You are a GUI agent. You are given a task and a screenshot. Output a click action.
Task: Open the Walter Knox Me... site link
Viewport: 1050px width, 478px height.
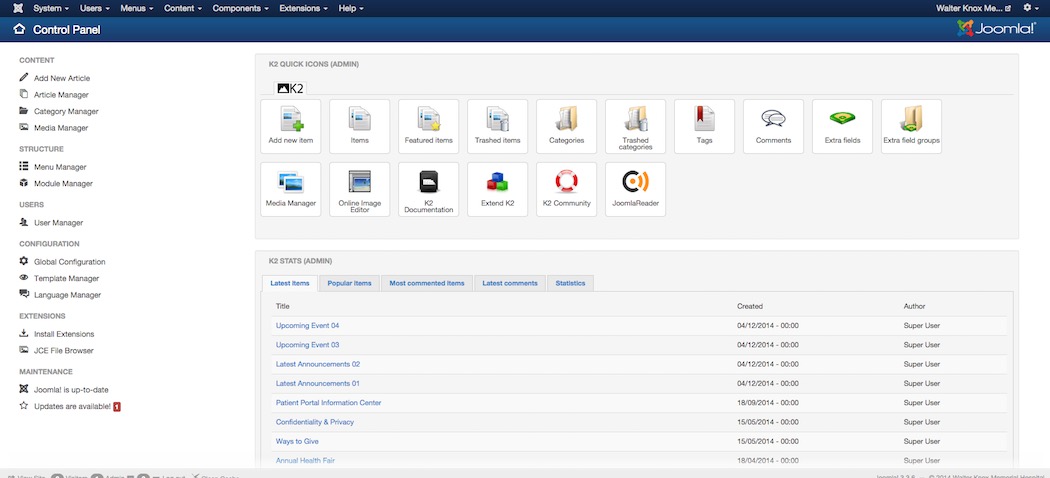973,8
